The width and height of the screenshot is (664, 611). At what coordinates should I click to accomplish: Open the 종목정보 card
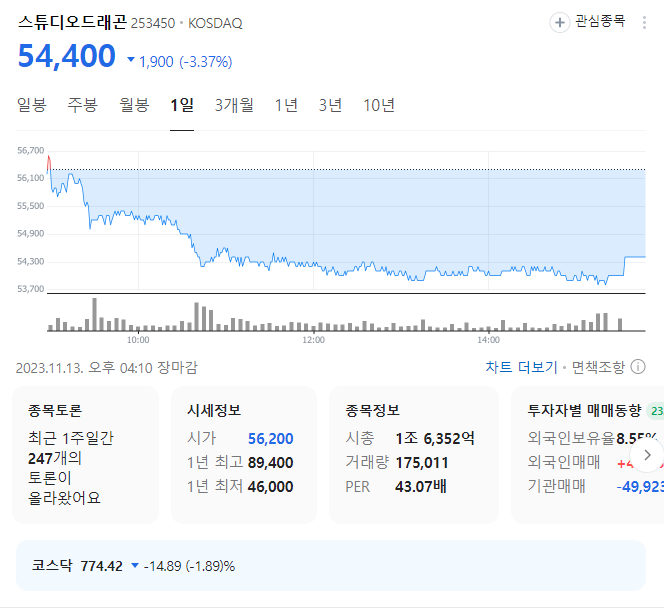[x=414, y=455]
